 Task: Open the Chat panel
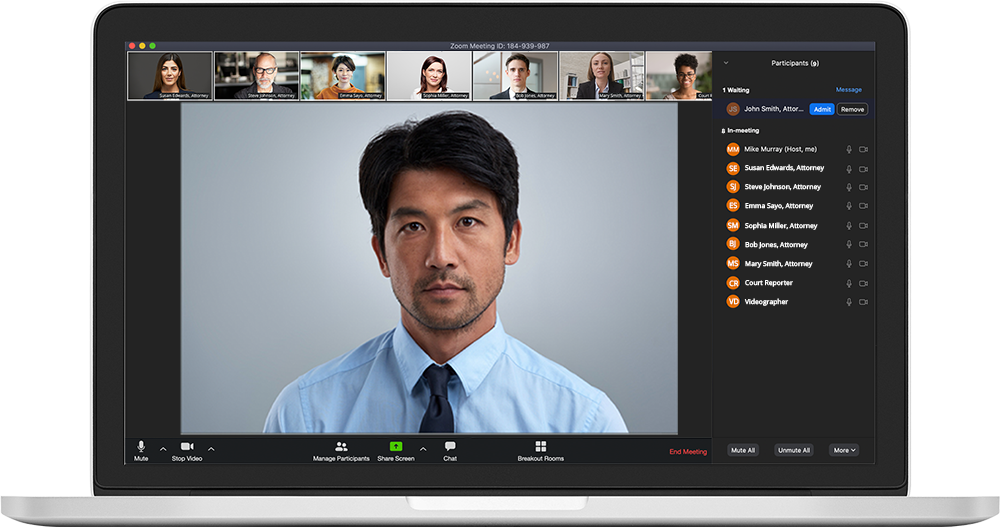point(450,446)
